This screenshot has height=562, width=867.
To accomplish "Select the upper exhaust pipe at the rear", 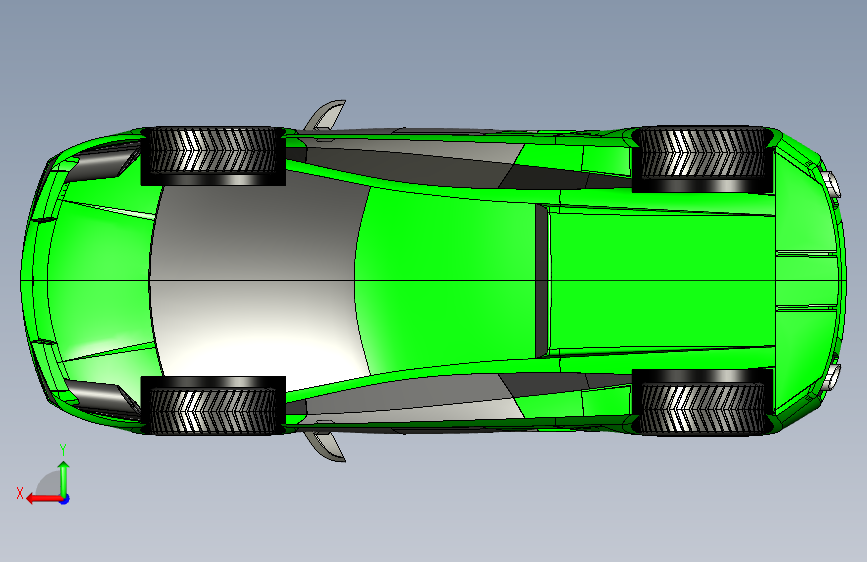I will pyautogui.click(x=831, y=184).
